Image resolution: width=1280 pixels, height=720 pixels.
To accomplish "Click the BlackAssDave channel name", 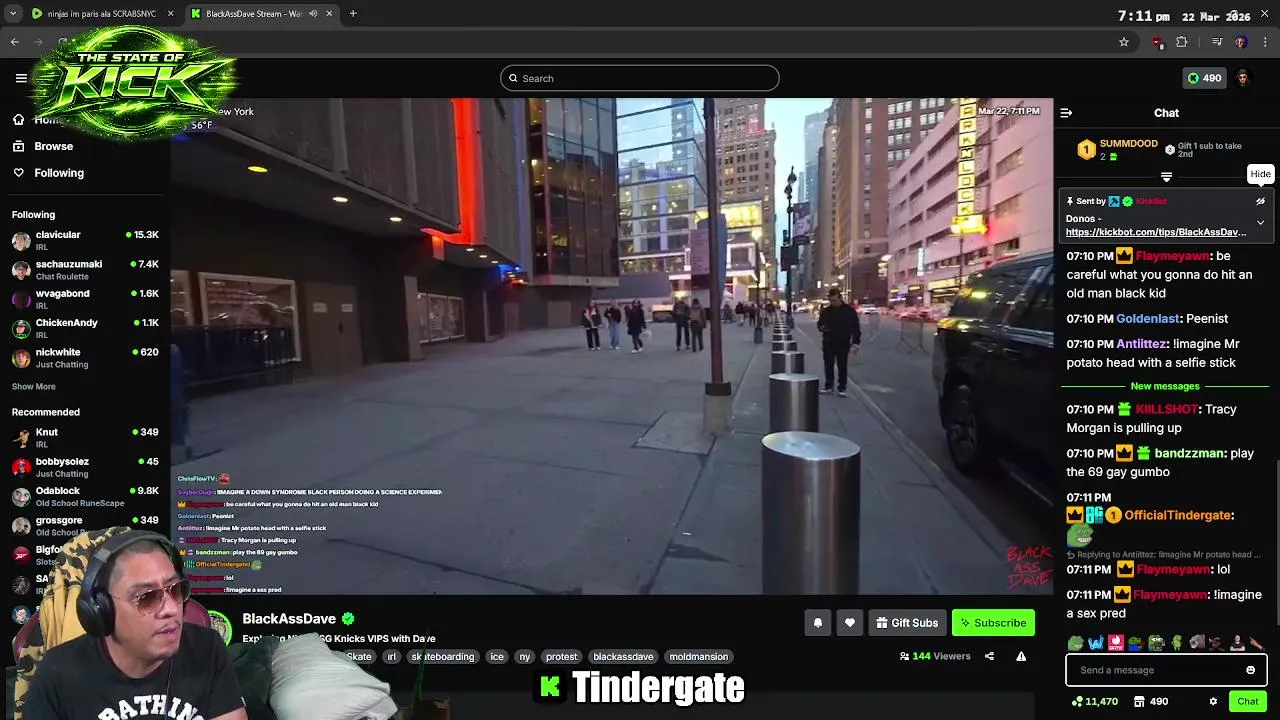I will pos(289,619).
